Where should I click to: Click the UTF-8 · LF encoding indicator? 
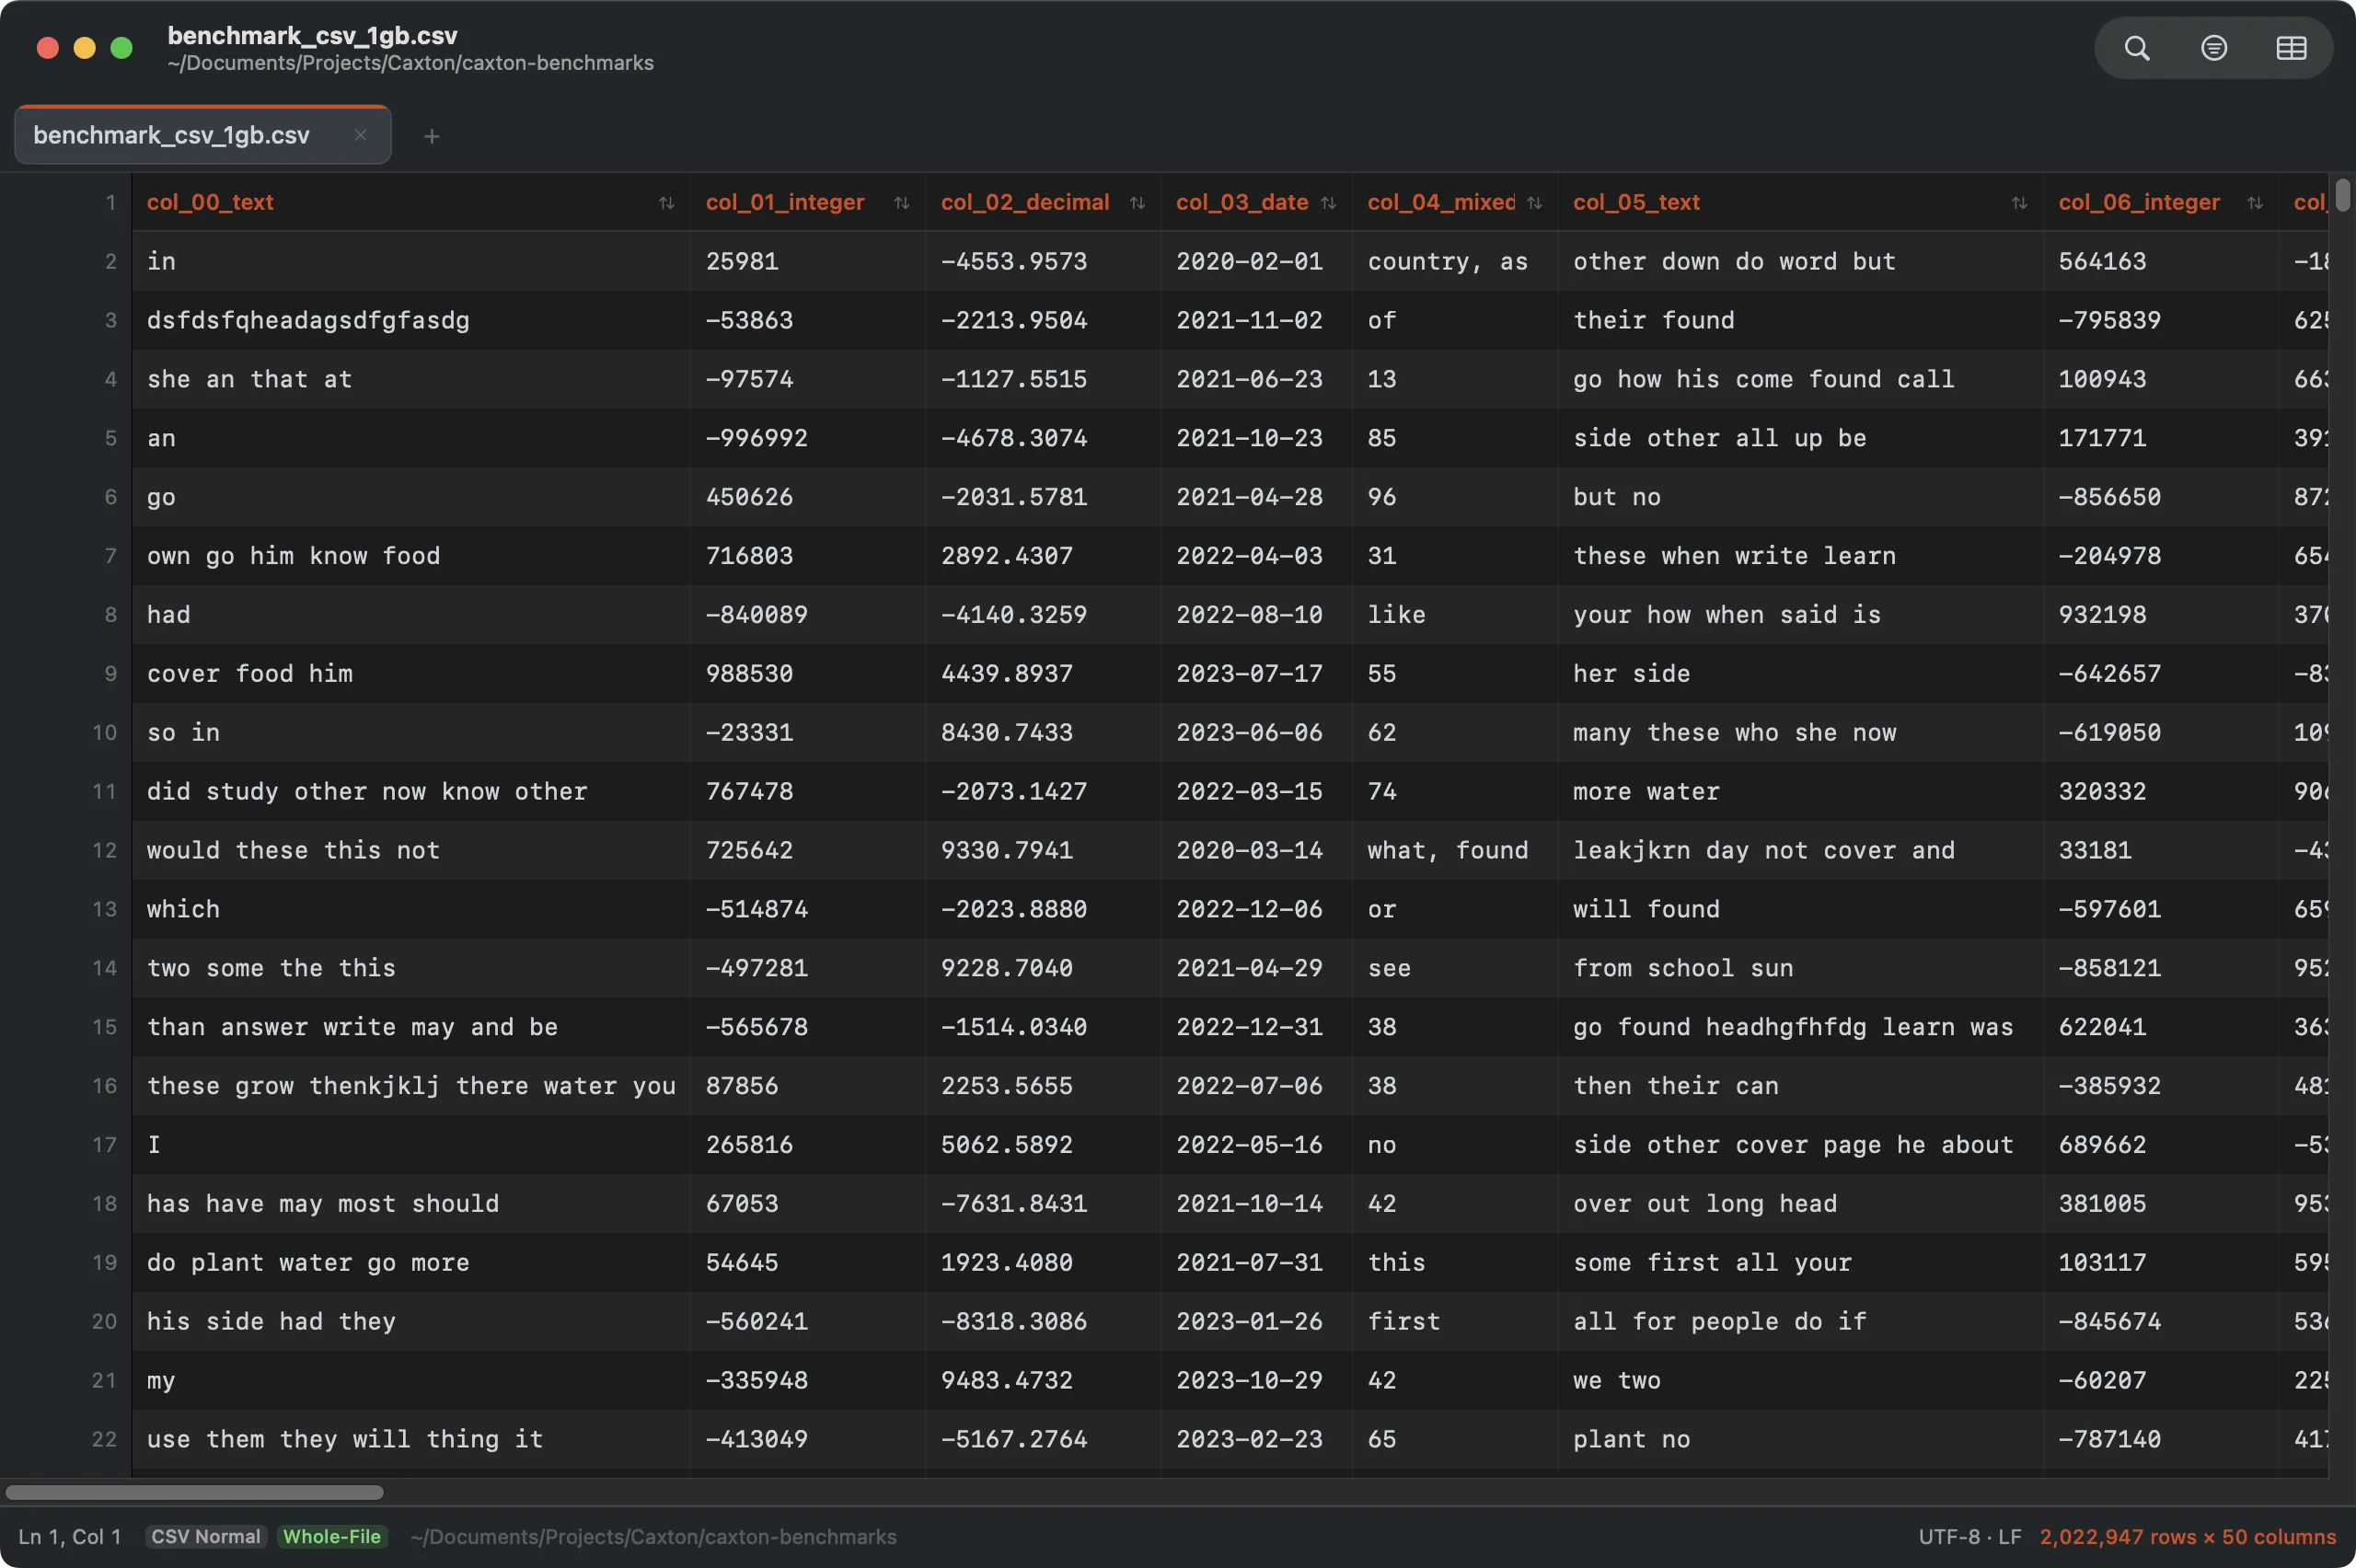point(1969,1536)
